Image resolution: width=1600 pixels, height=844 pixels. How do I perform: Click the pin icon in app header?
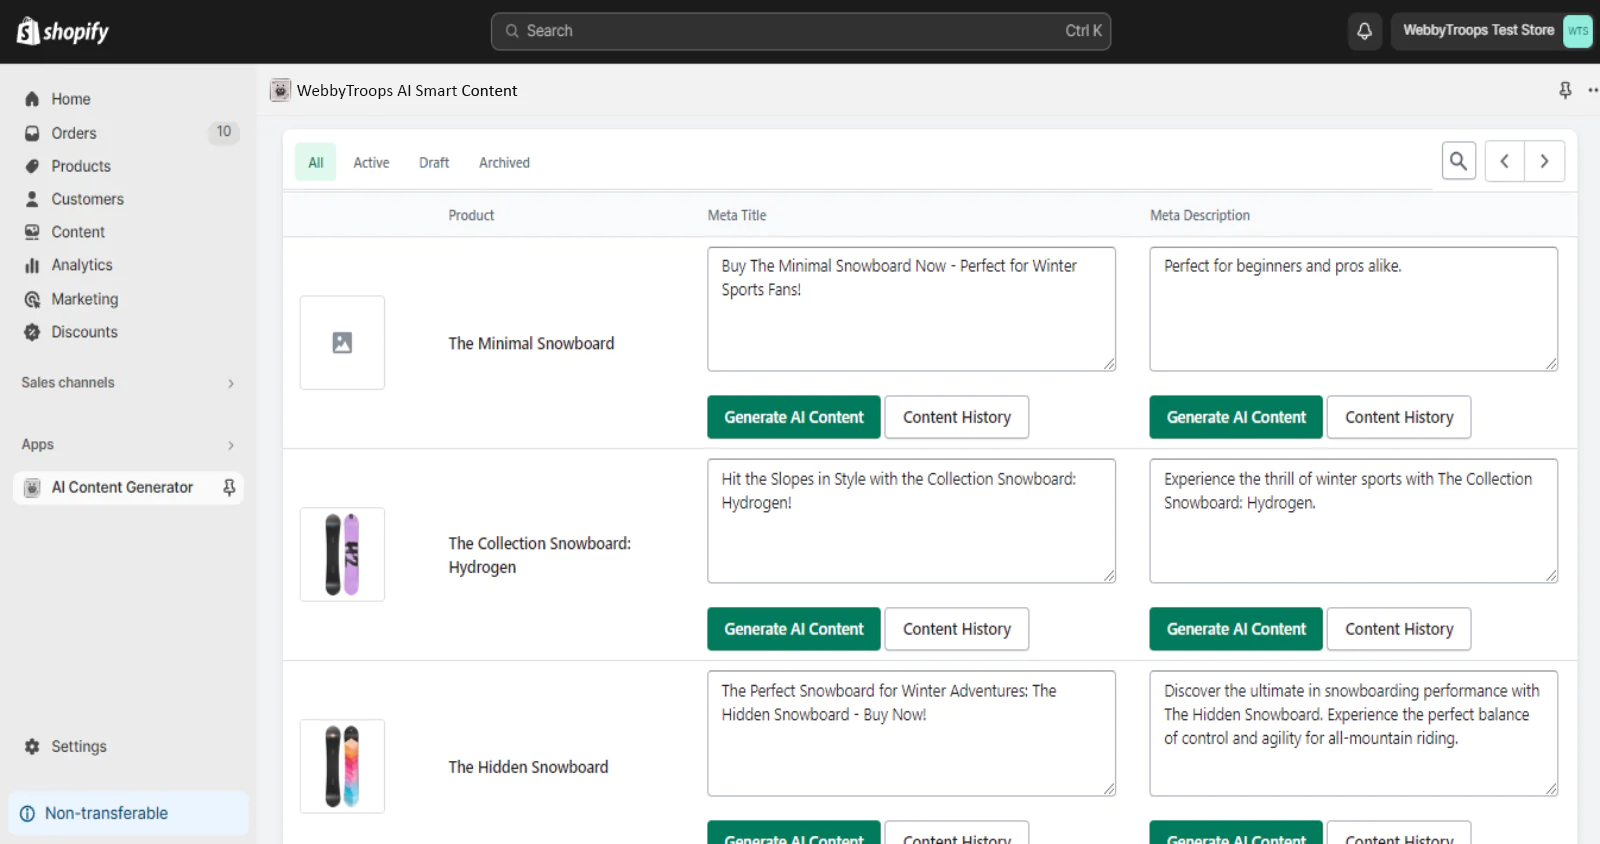(1565, 90)
